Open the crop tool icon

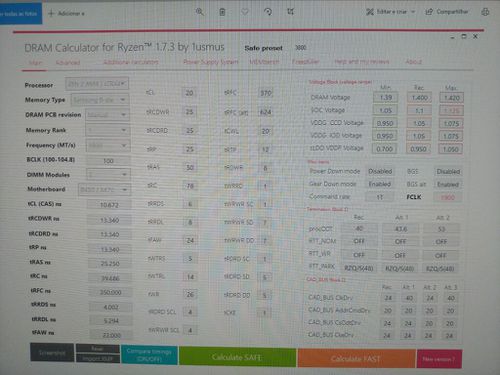pyautogui.click(x=290, y=12)
